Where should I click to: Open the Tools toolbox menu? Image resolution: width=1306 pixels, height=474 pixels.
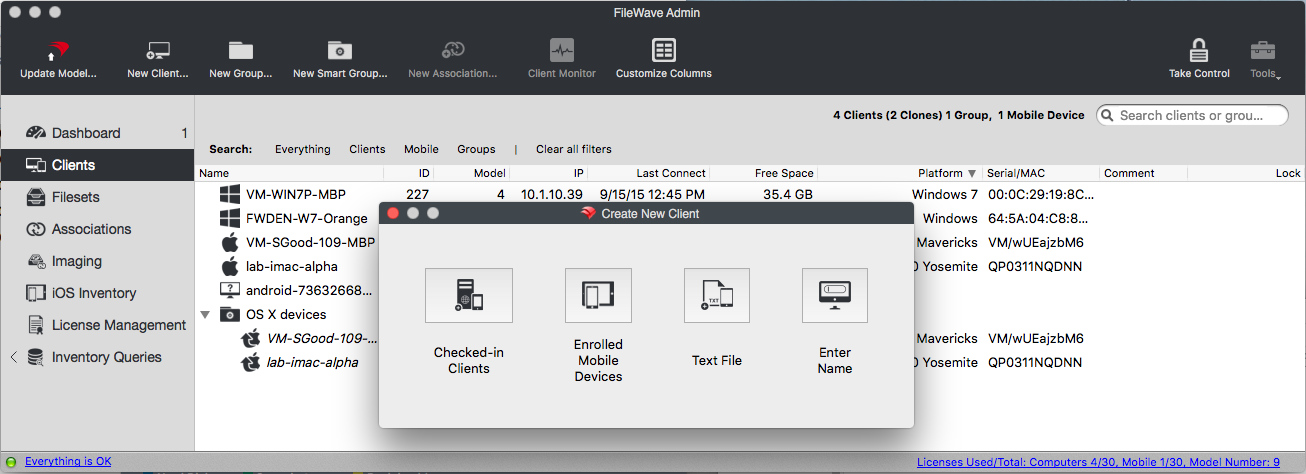coord(1263,50)
